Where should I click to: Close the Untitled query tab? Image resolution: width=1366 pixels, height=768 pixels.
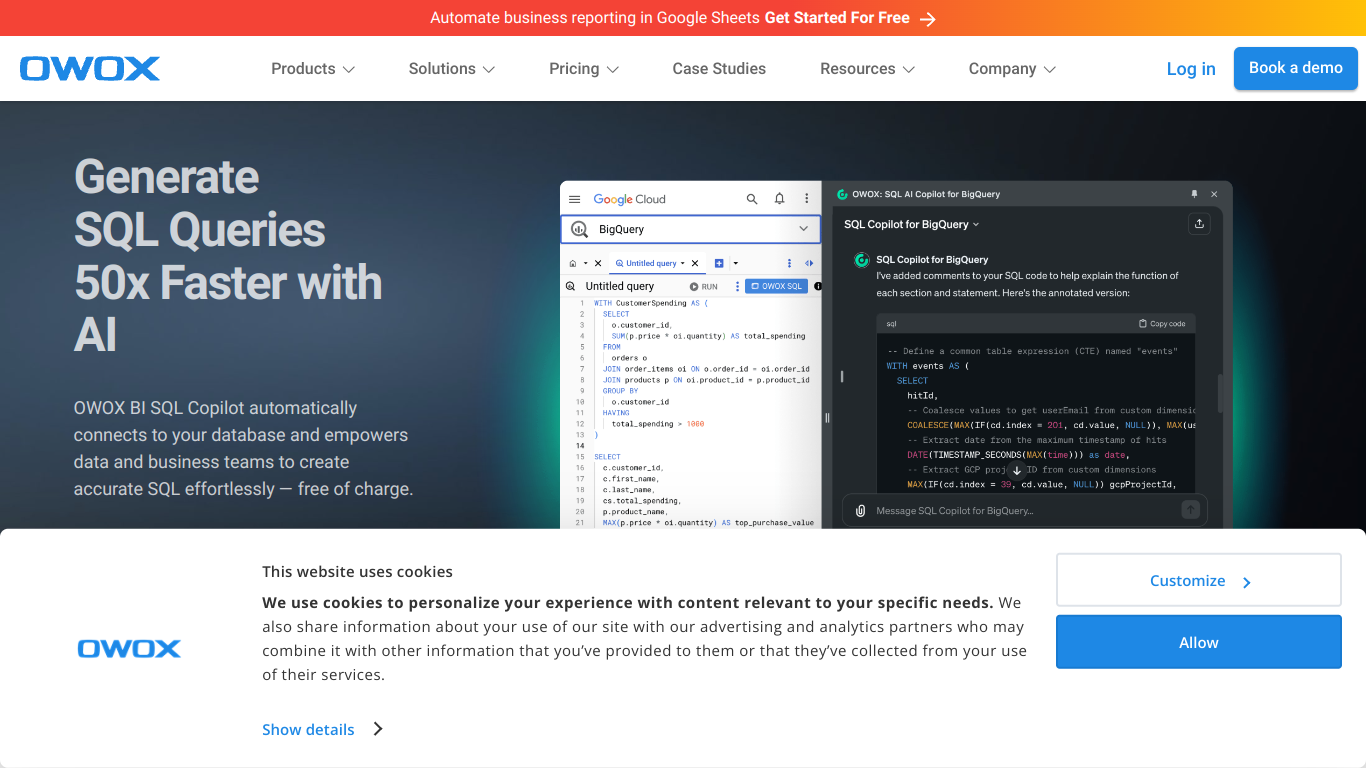(x=695, y=263)
